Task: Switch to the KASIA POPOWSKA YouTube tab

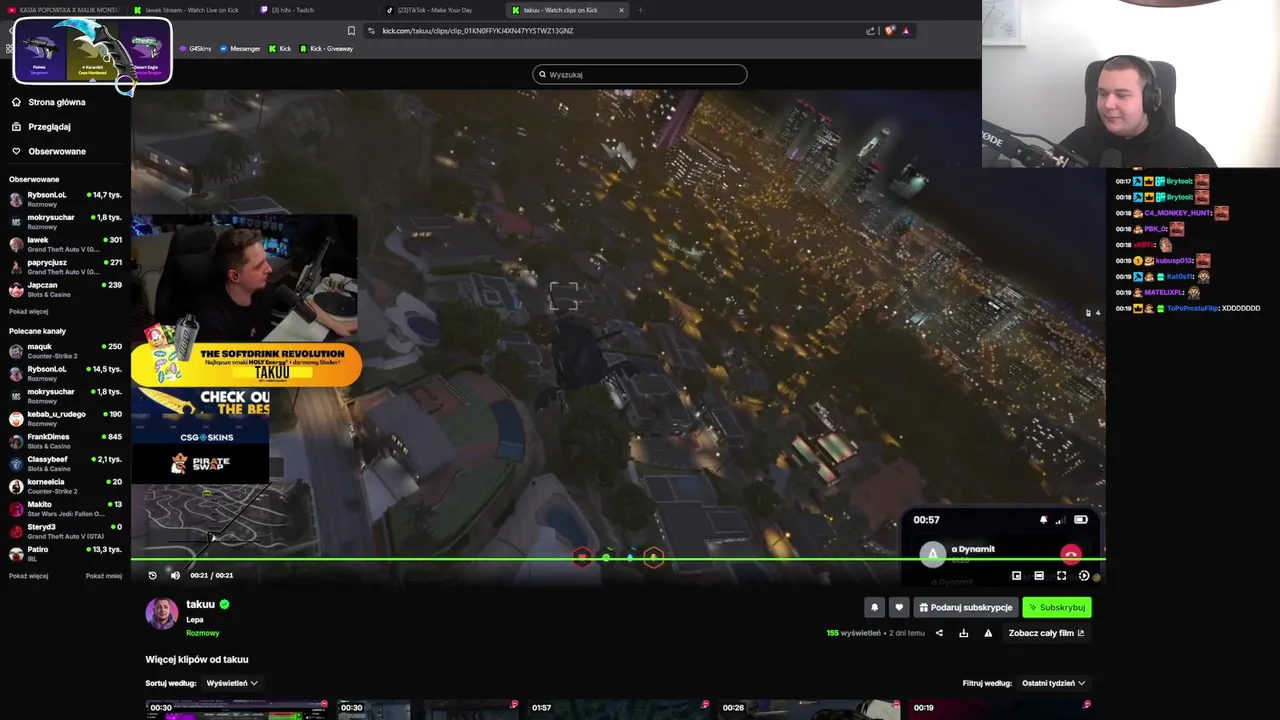Action: [x=62, y=10]
